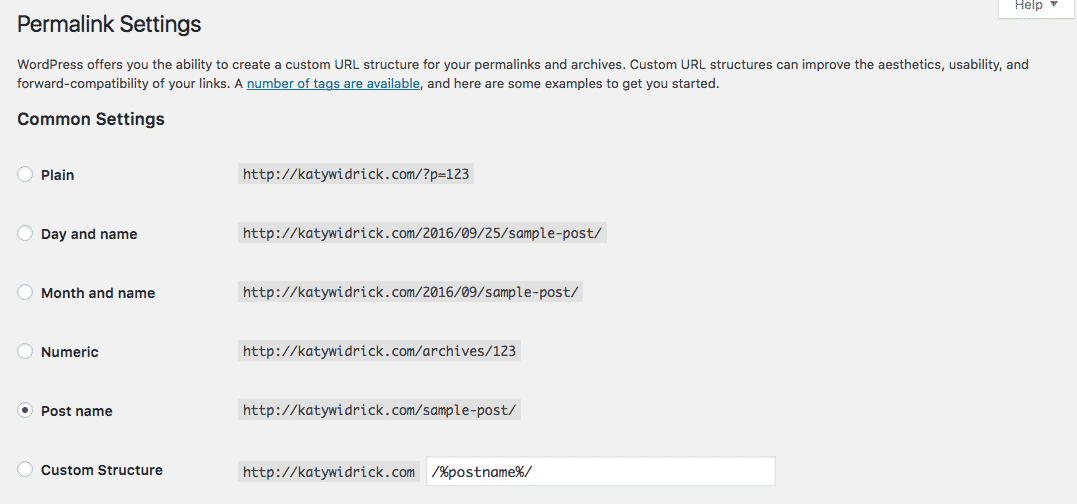Click the Common Settings section heading

pyautogui.click(x=91, y=119)
